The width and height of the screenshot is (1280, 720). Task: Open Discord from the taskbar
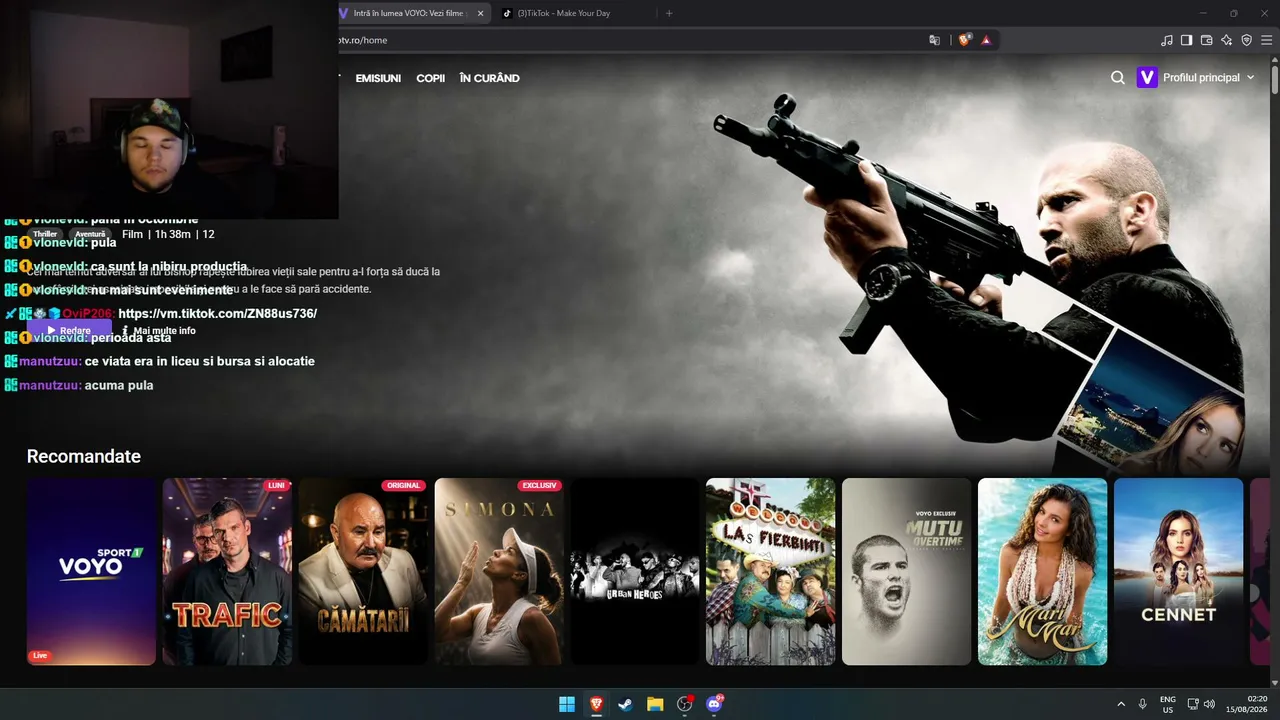[x=714, y=704]
